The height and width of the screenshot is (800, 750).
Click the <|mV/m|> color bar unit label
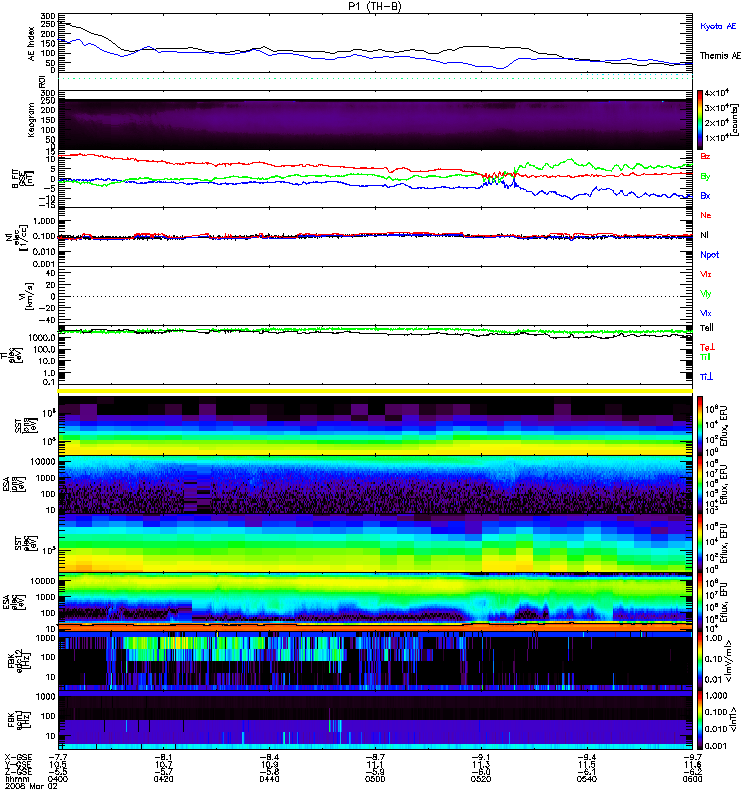pos(730,661)
